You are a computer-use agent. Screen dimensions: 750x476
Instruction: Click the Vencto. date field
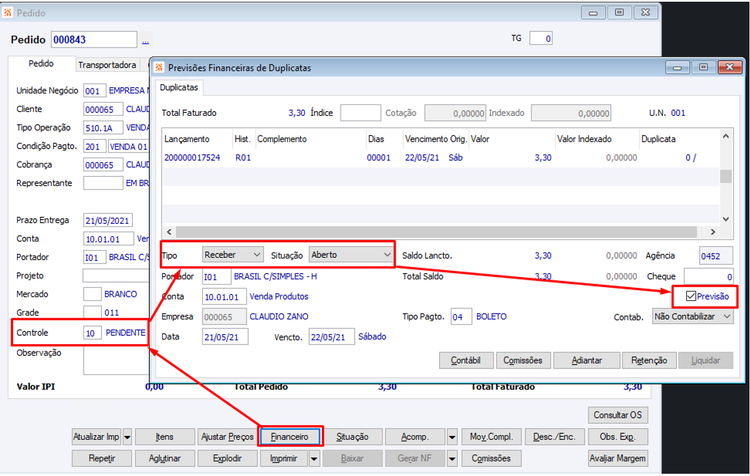[x=331, y=337]
